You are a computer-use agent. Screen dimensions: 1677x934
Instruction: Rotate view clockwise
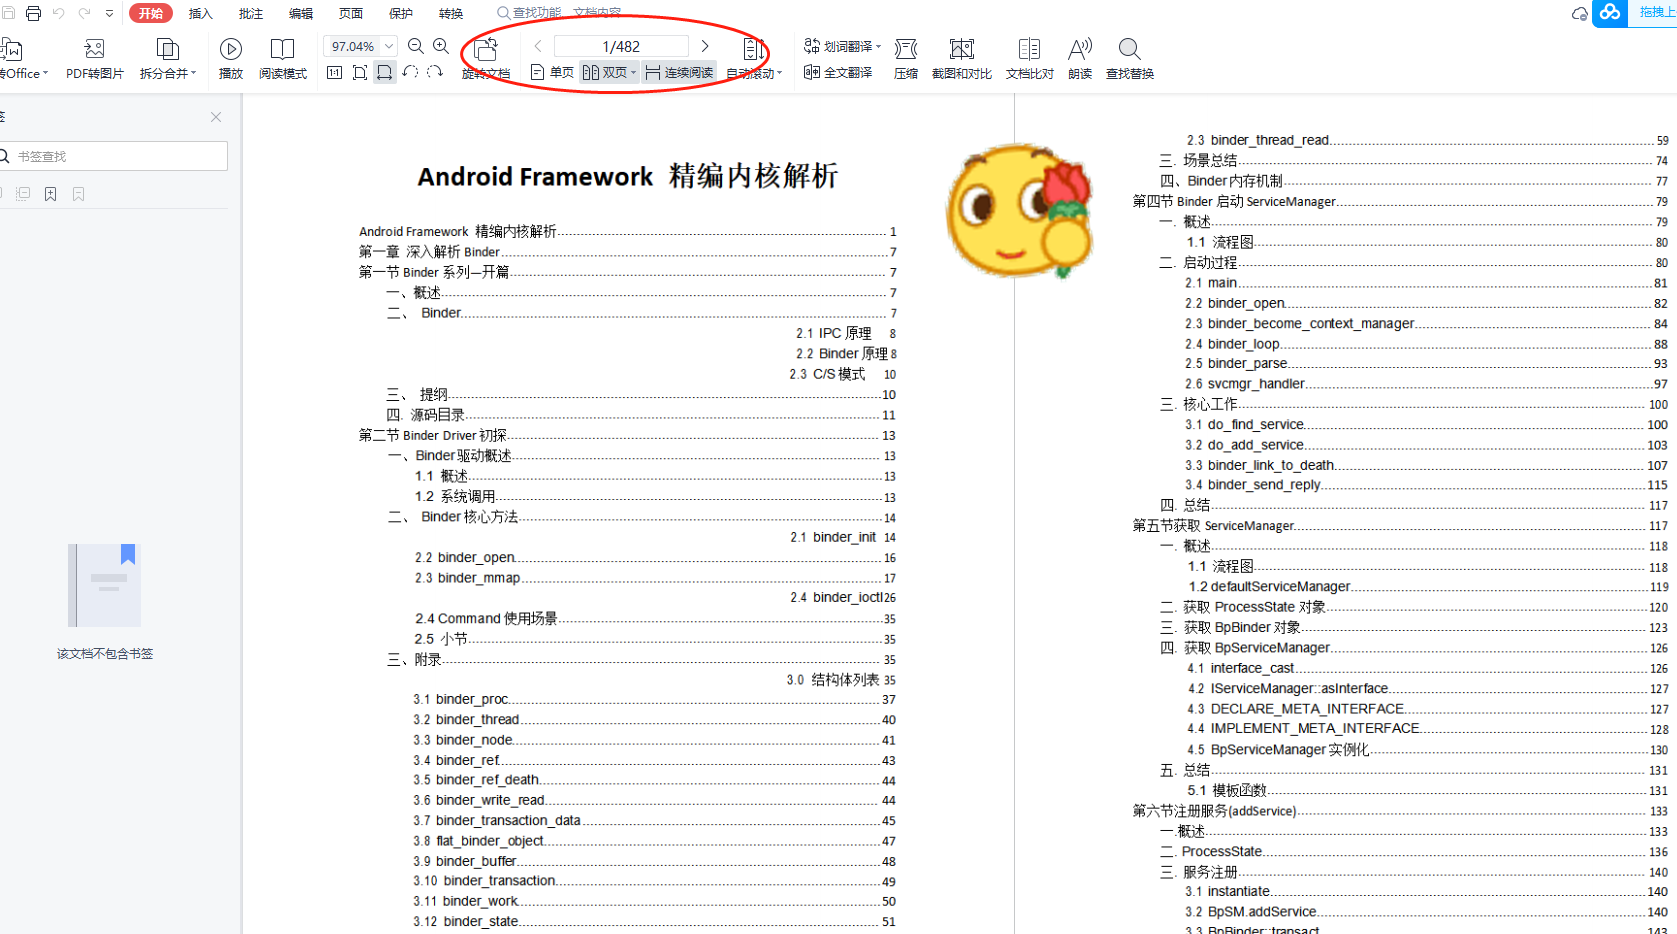tap(435, 72)
